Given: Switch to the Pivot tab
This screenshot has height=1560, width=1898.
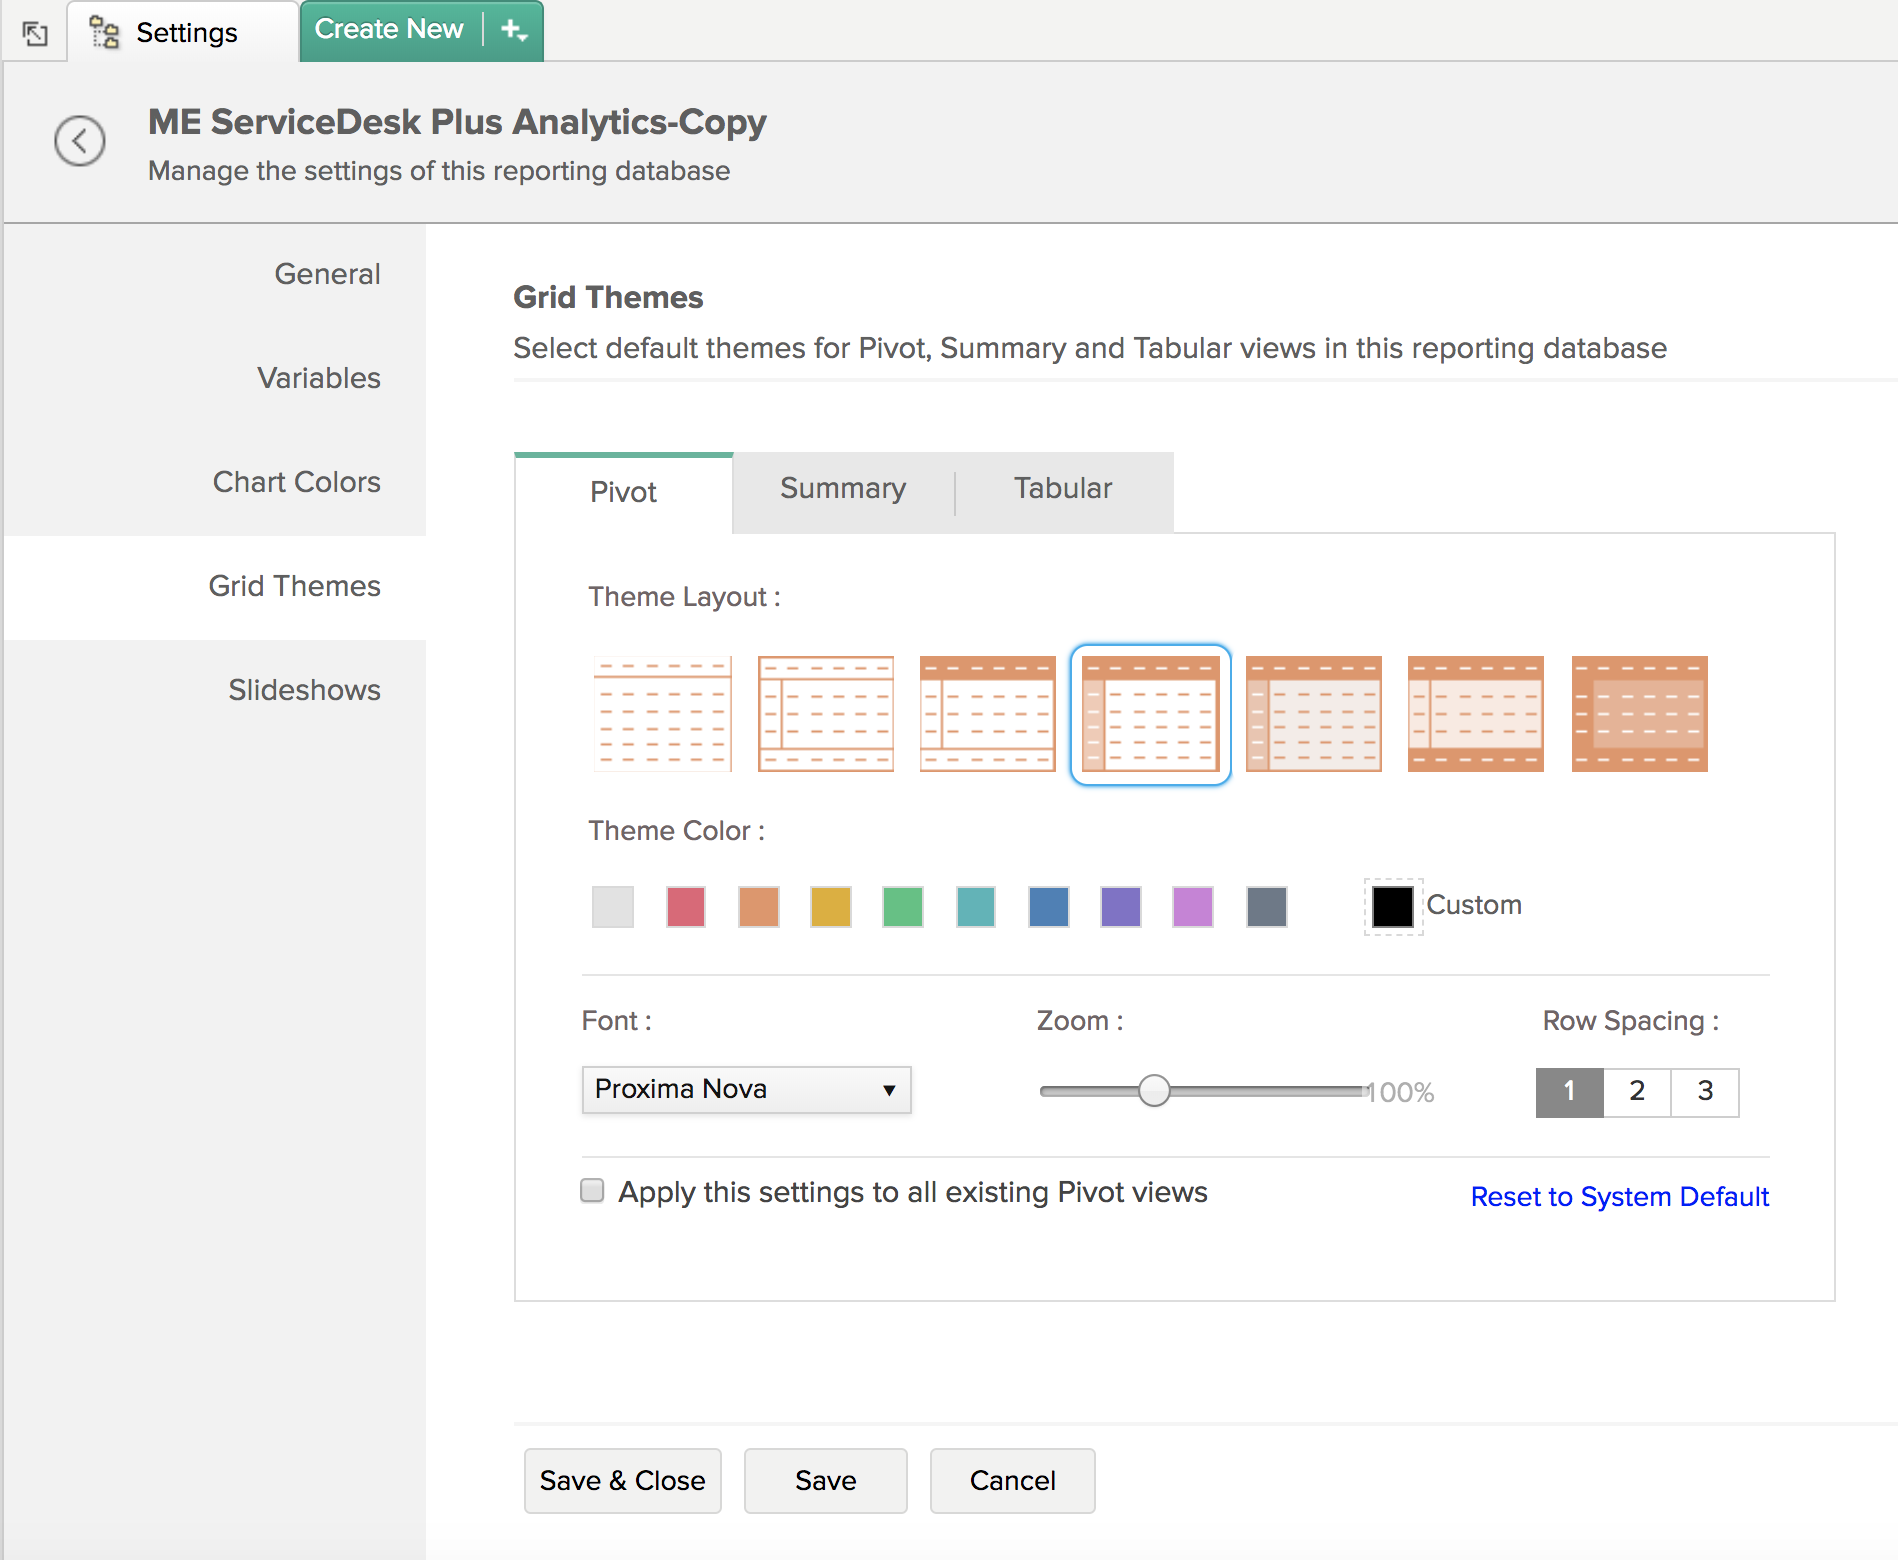Looking at the screenshot, I should pos(623,492).
